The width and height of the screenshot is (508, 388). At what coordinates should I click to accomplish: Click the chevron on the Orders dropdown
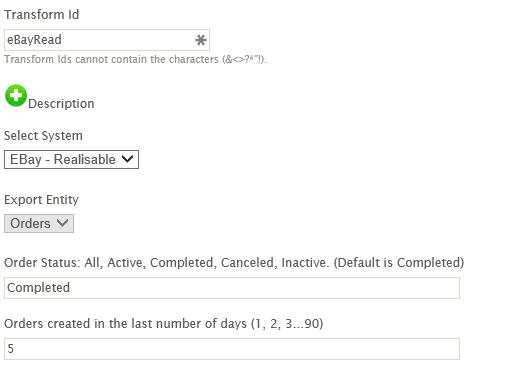tap(63, 223)
